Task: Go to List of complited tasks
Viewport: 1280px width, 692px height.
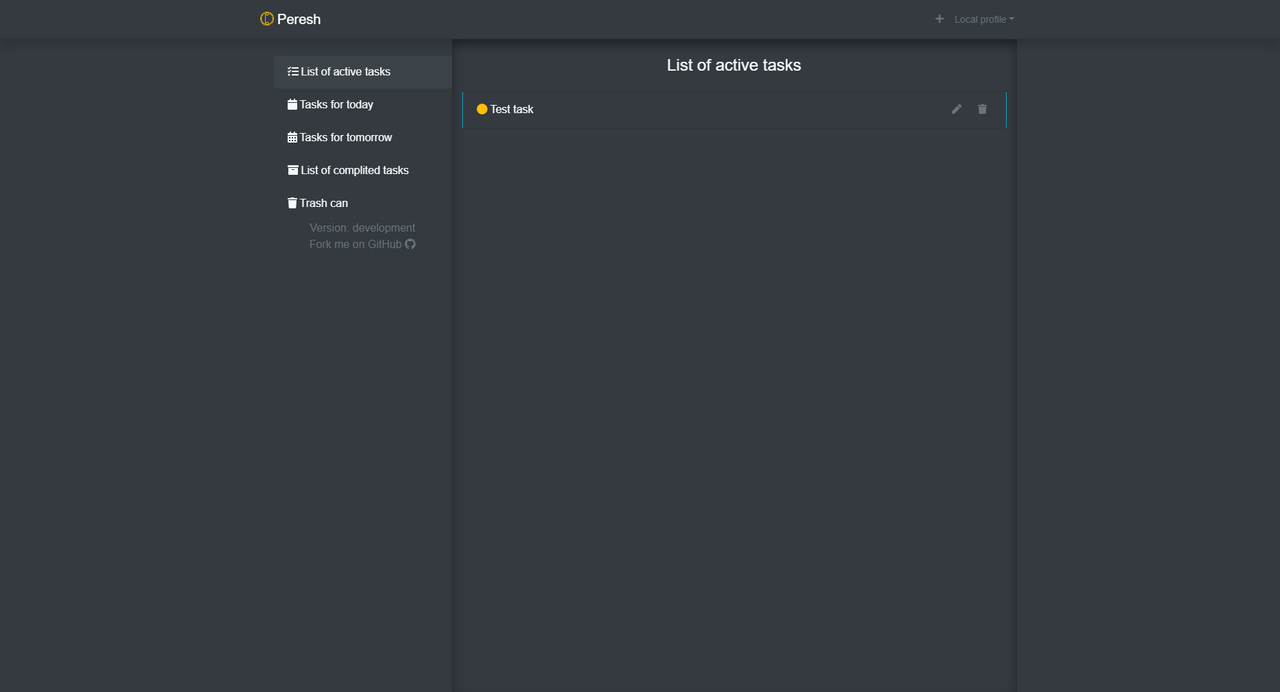Action: 354,170
